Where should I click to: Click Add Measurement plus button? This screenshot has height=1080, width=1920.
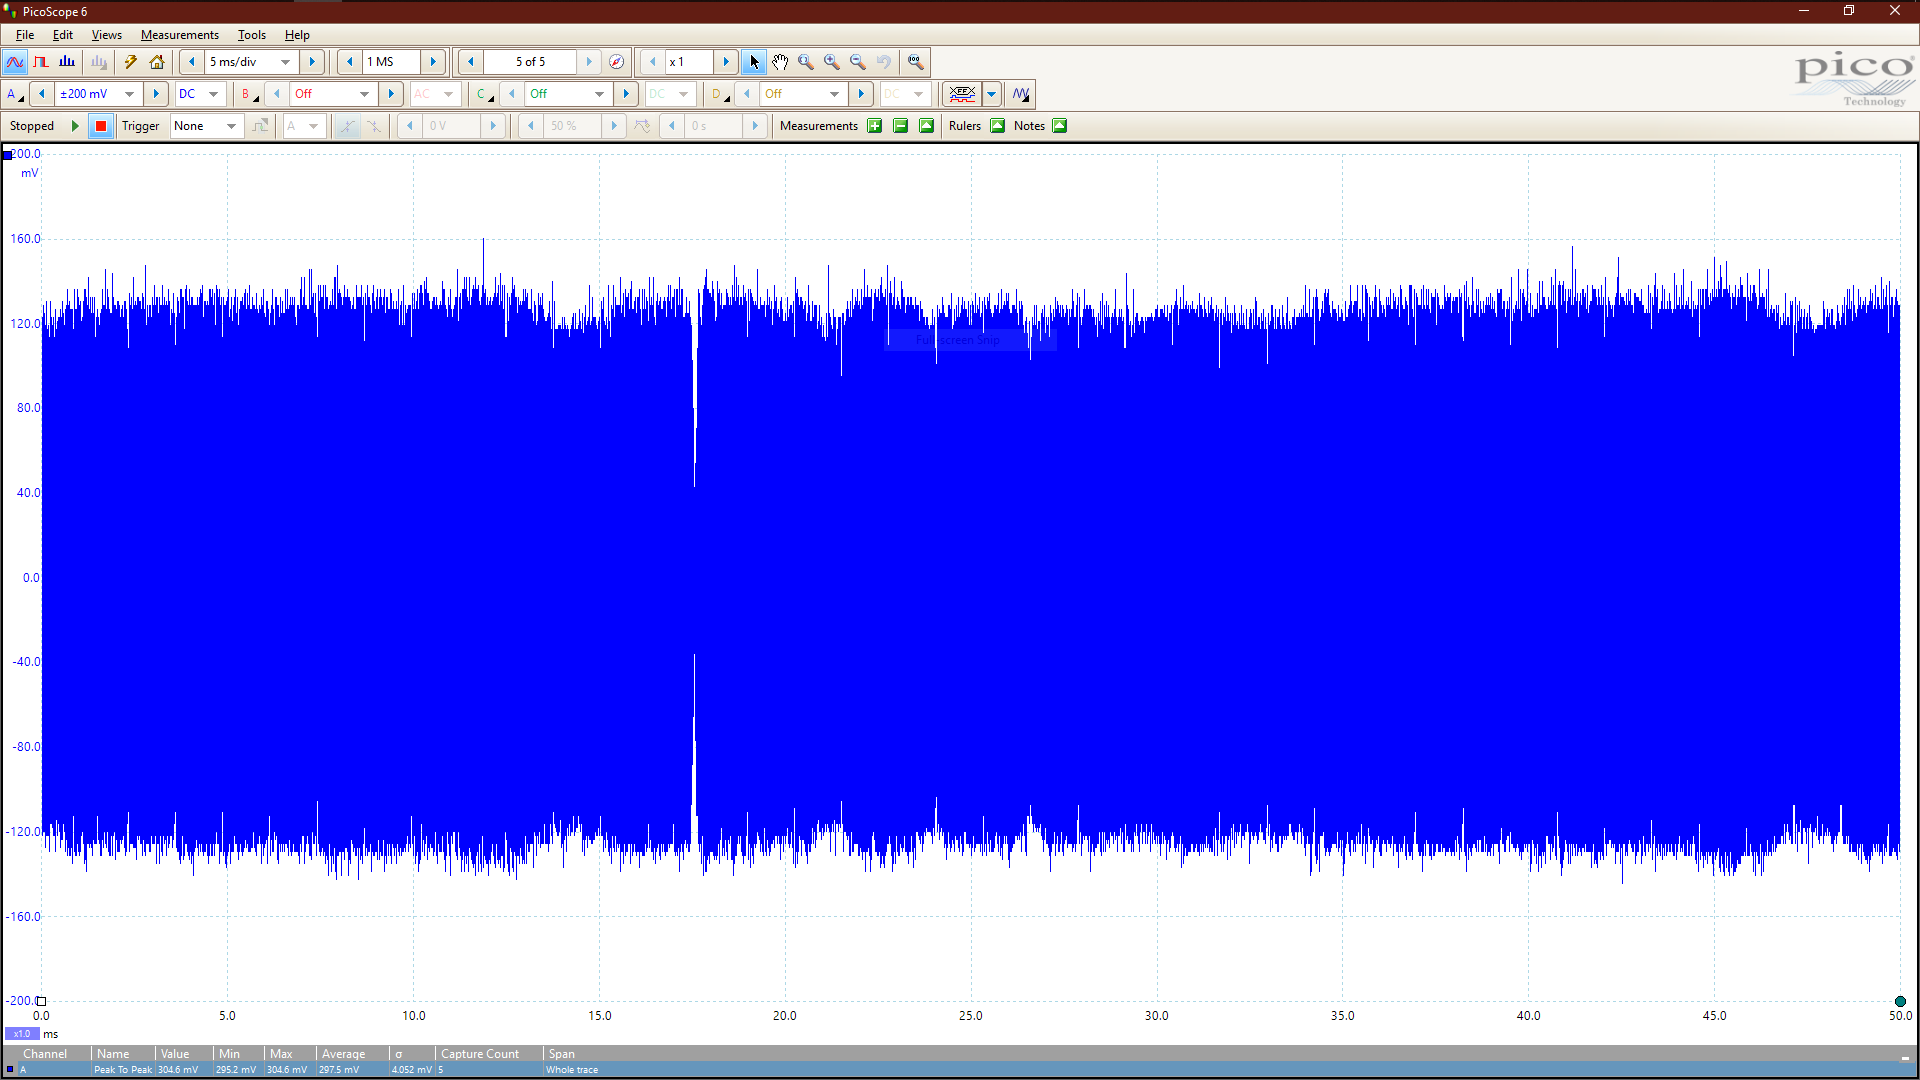click(875, 126)
